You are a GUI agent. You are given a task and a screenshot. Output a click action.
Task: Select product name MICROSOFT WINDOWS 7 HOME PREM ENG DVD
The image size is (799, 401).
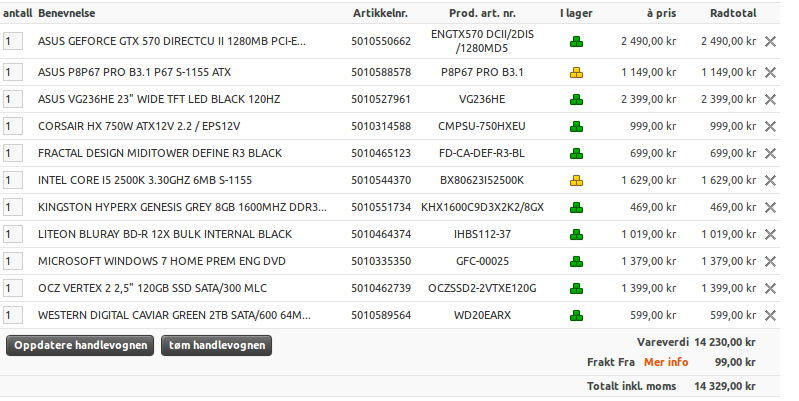click(x=162, y=261)
